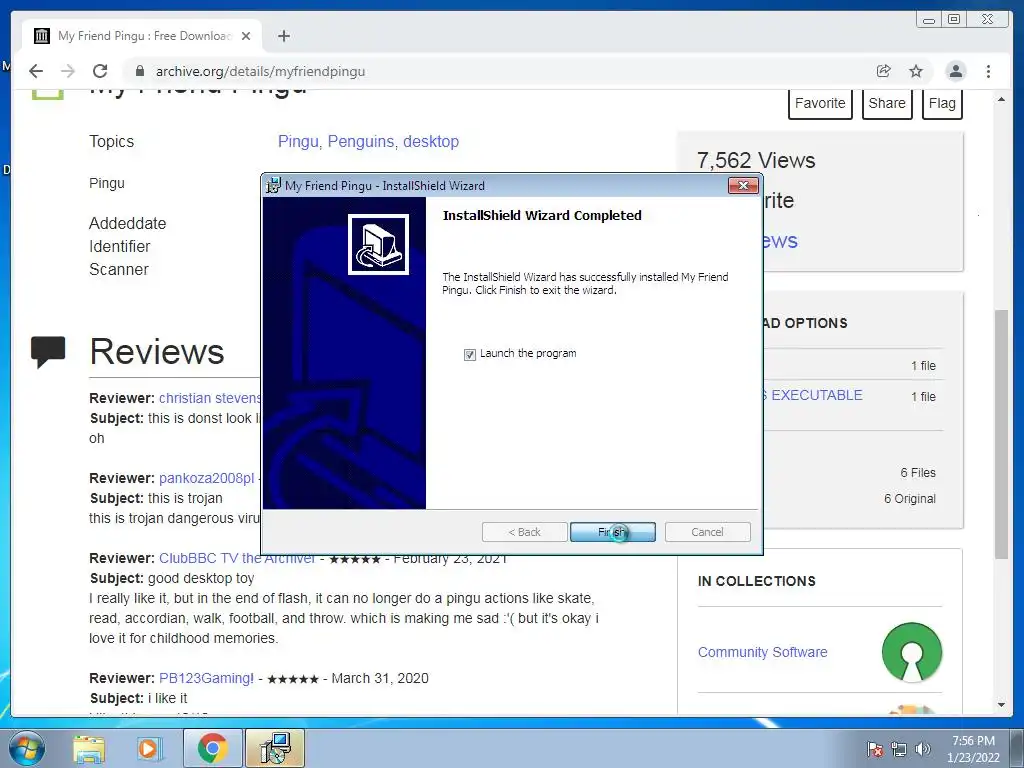Open the Penguins topic link
The width and height of the screenshot is (1024, 768).
pos(362,141)
